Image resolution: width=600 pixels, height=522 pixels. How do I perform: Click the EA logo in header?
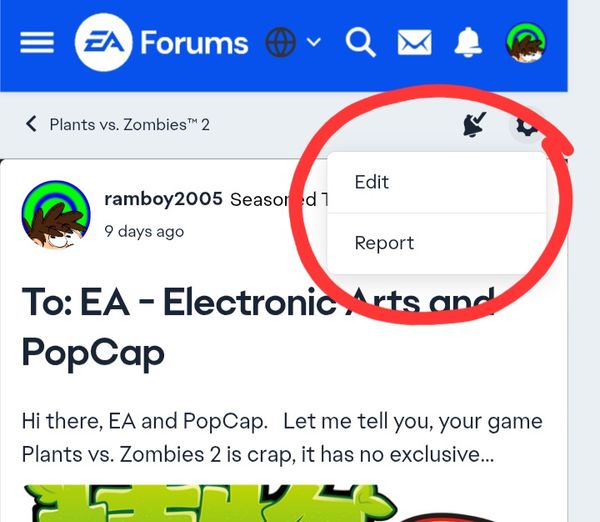pos(104,42)
